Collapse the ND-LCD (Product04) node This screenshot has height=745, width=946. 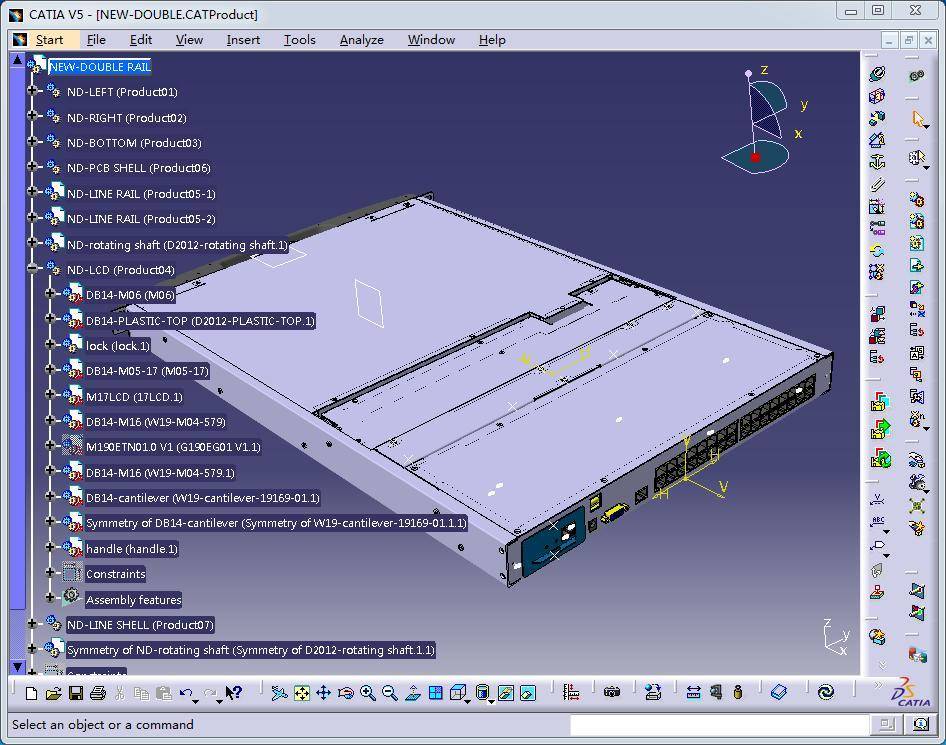pos(33,270)
